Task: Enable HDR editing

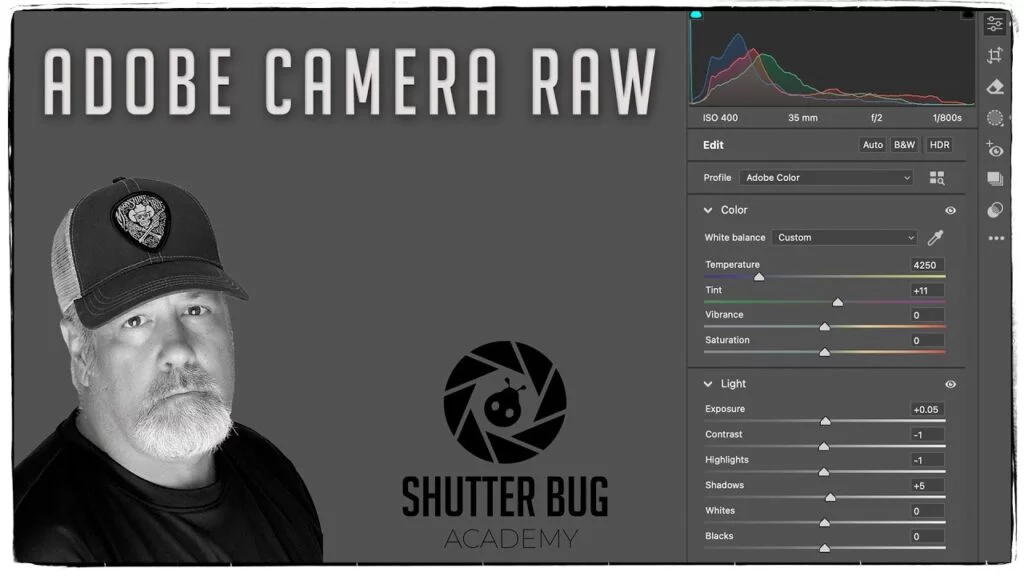Action: point(938,144)
